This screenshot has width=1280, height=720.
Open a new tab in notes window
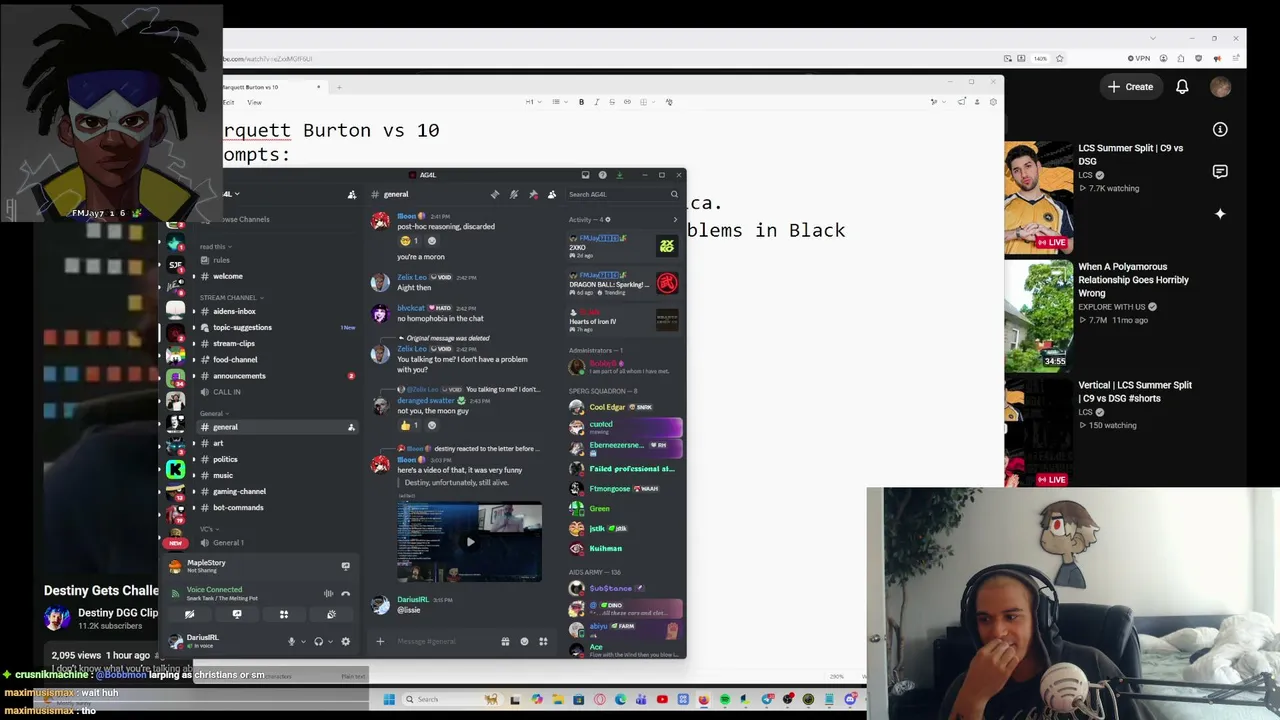click(x=339, y=87)
